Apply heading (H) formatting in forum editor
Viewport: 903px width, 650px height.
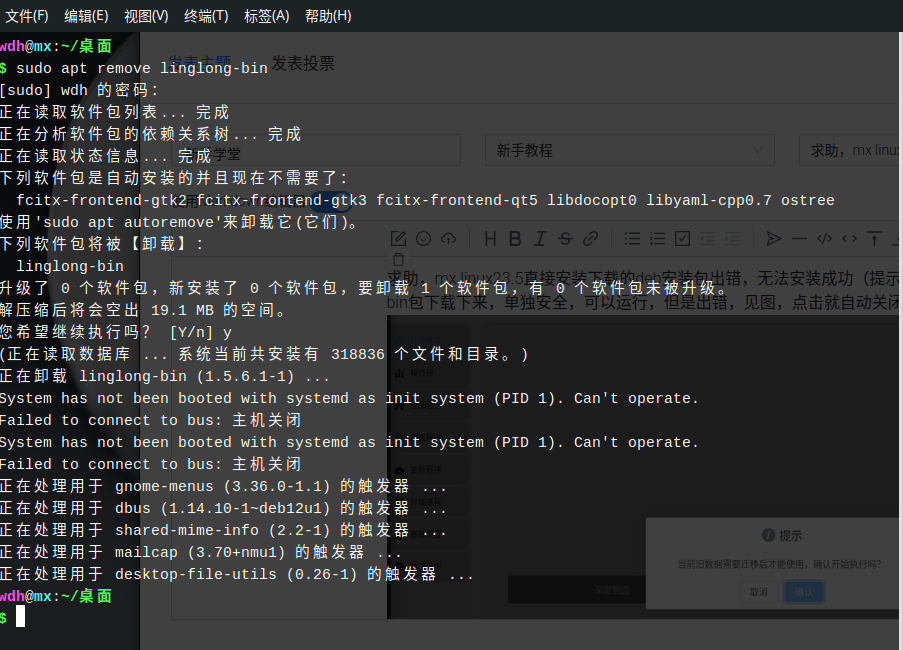pyautogui.click(x=490, y=238)
